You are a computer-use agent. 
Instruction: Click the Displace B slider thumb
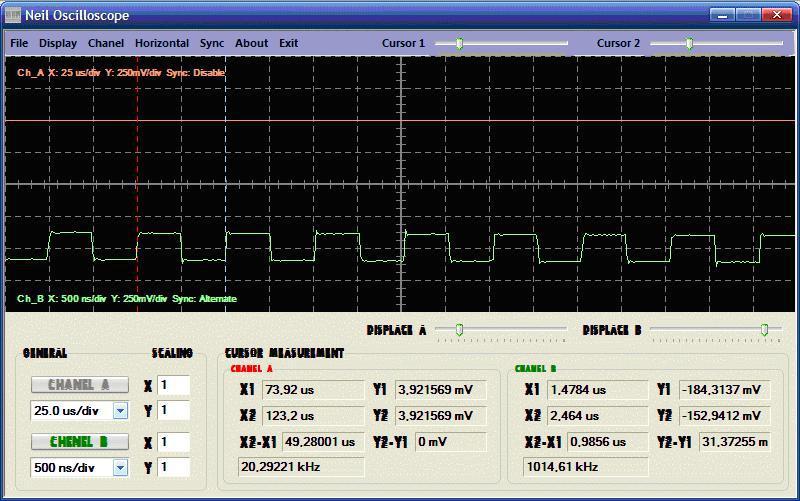(764, 330)
